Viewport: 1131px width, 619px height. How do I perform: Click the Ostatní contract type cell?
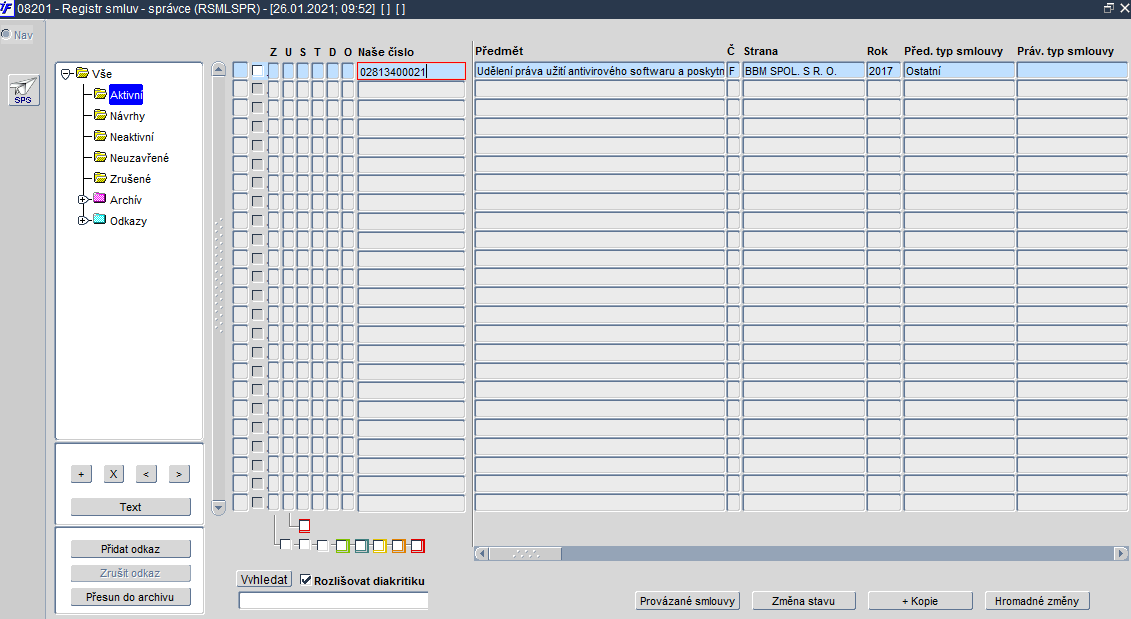click(959, 71)
